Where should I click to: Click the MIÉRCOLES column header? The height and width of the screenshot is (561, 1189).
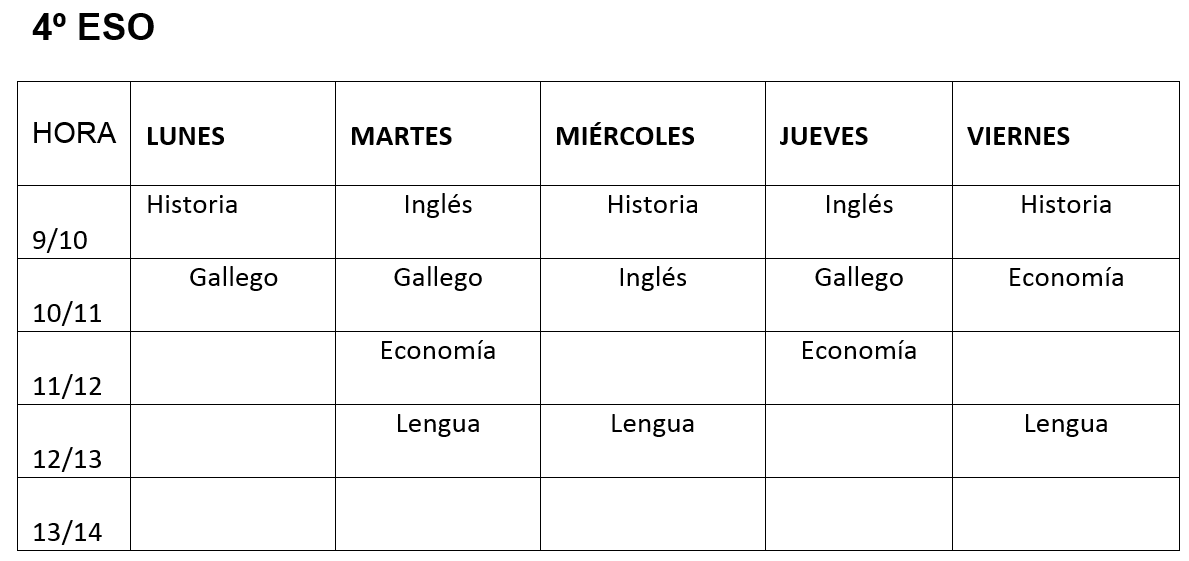pyautogui.click(x=625, y=136)
